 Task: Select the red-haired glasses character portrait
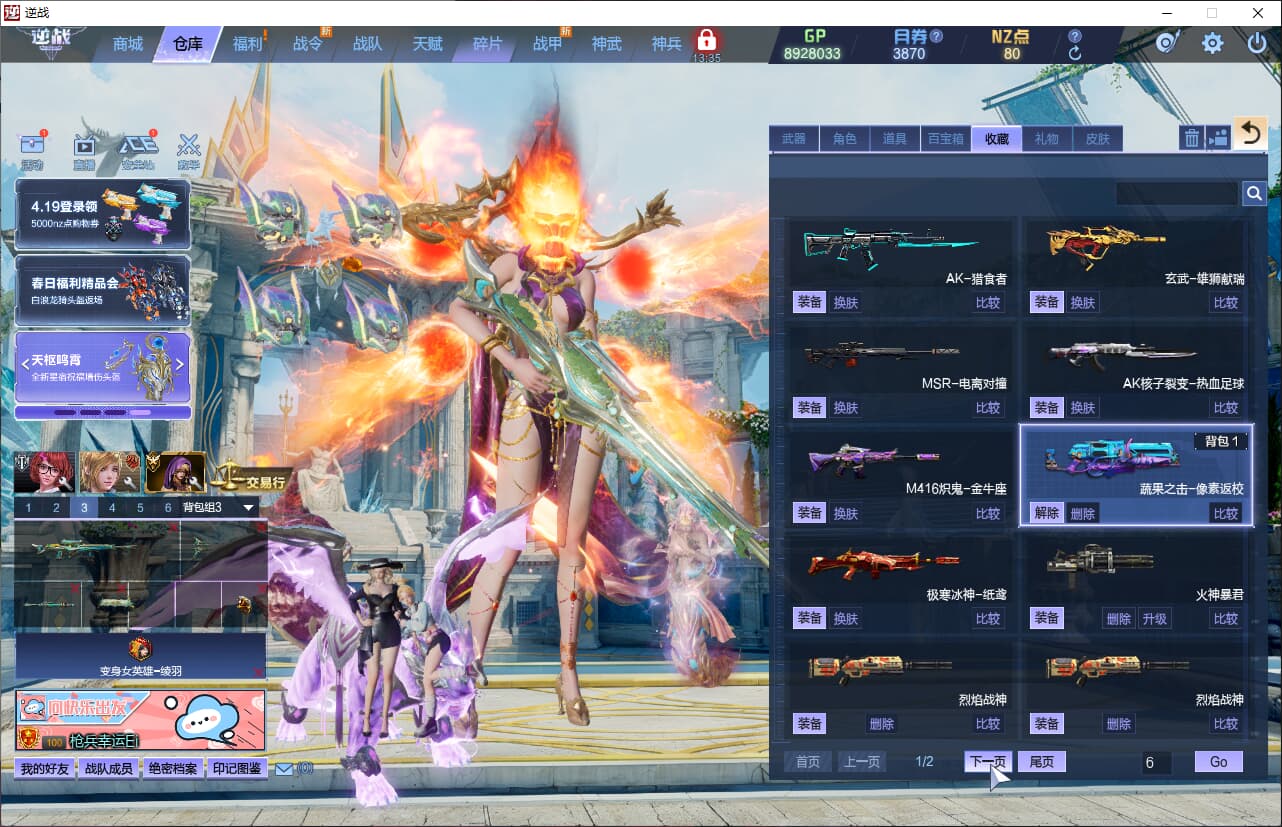(x=45, y=472)
